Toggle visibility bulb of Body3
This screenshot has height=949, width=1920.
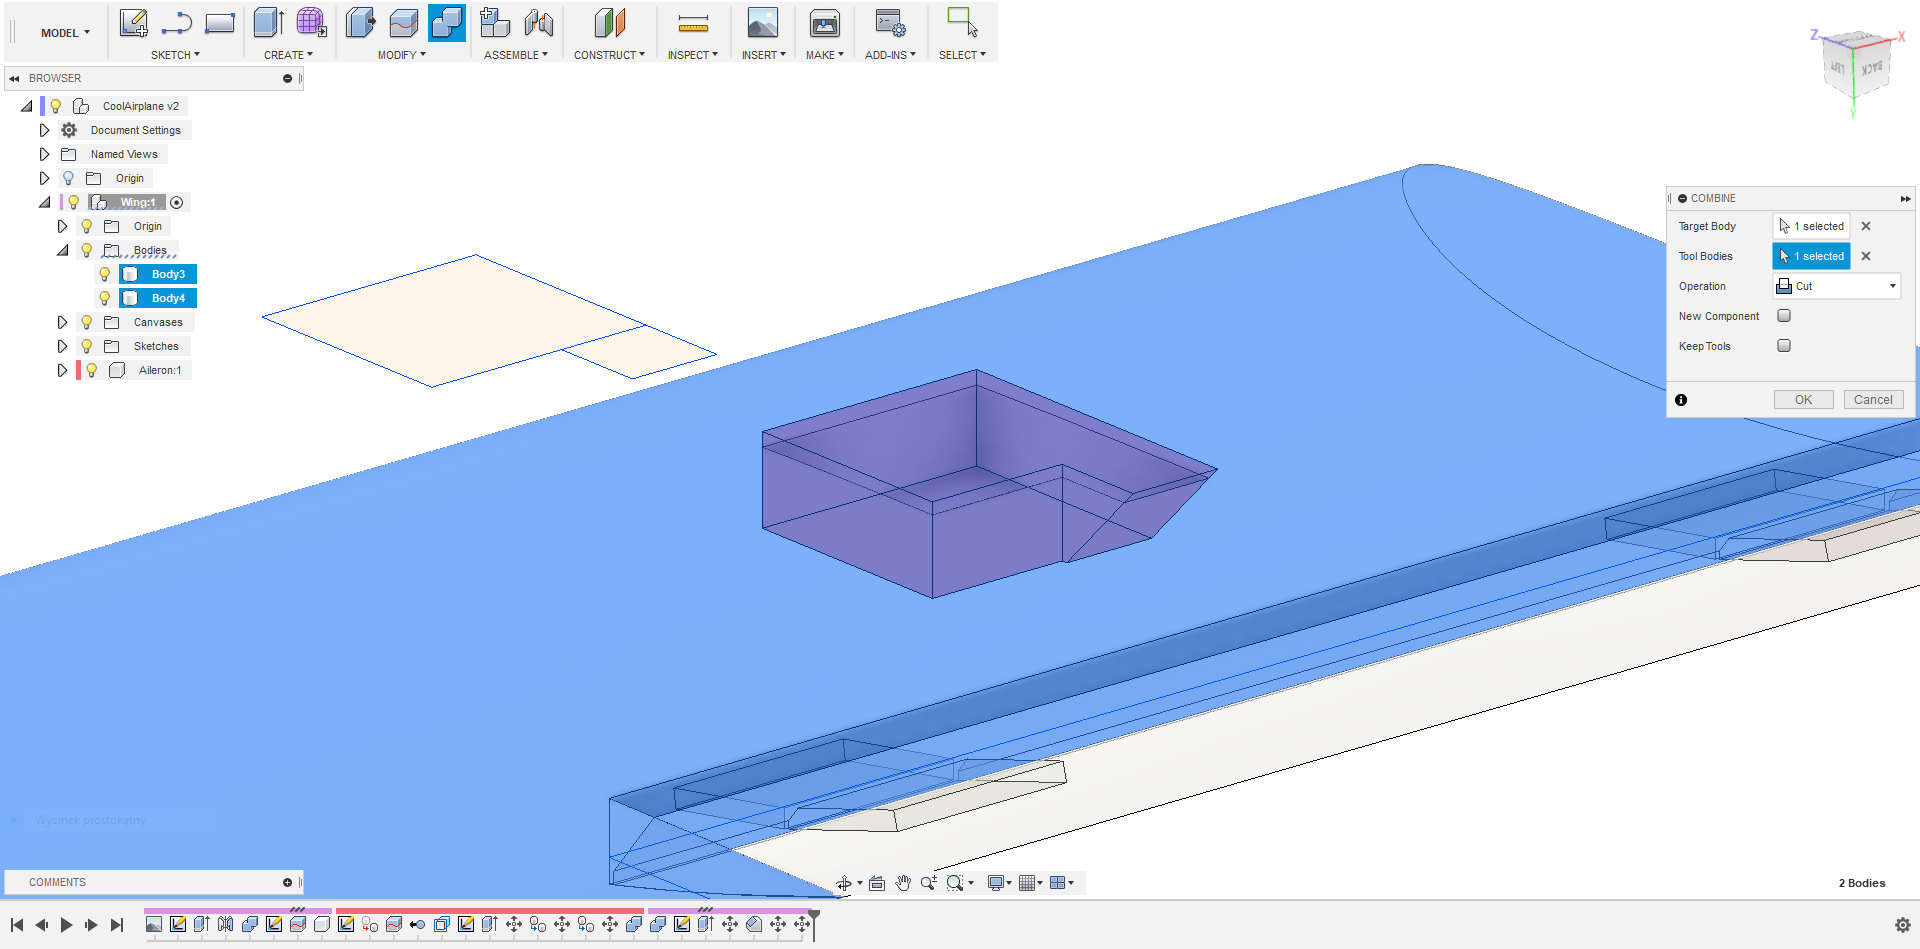[104, 274]
